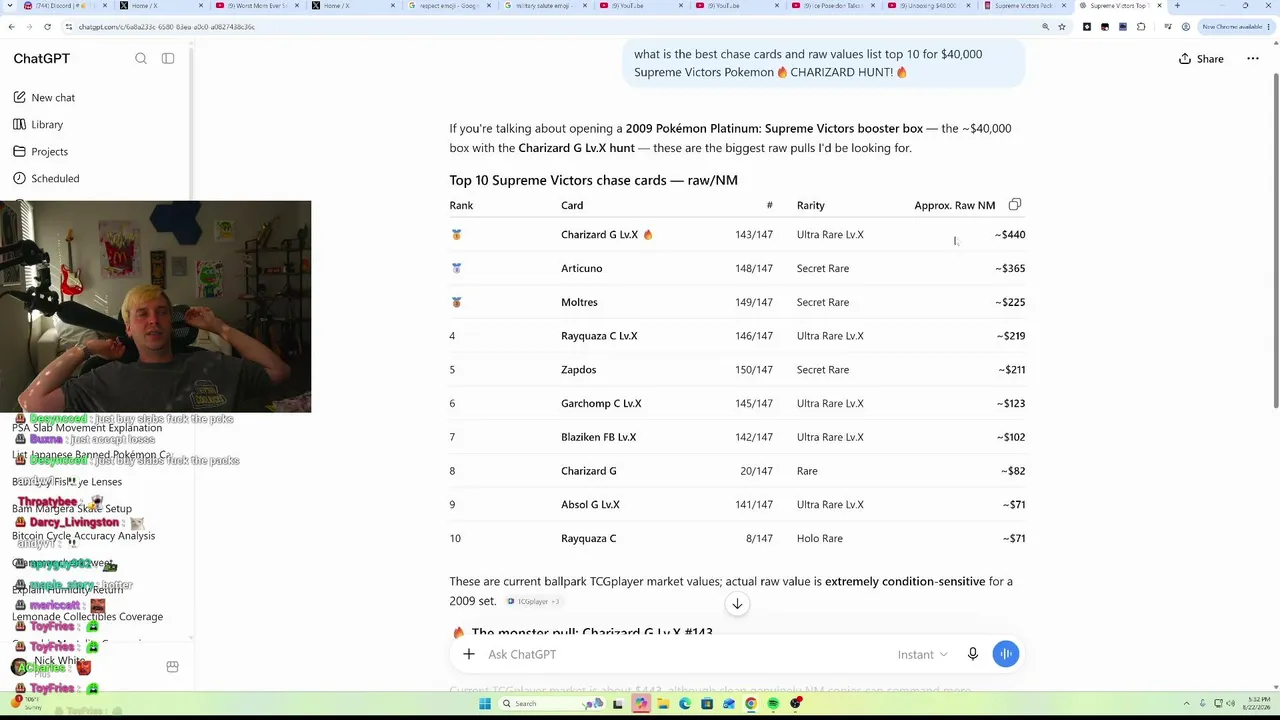Start voice mode with blue waveform button
The image size is (1280, 720).
1006,654
